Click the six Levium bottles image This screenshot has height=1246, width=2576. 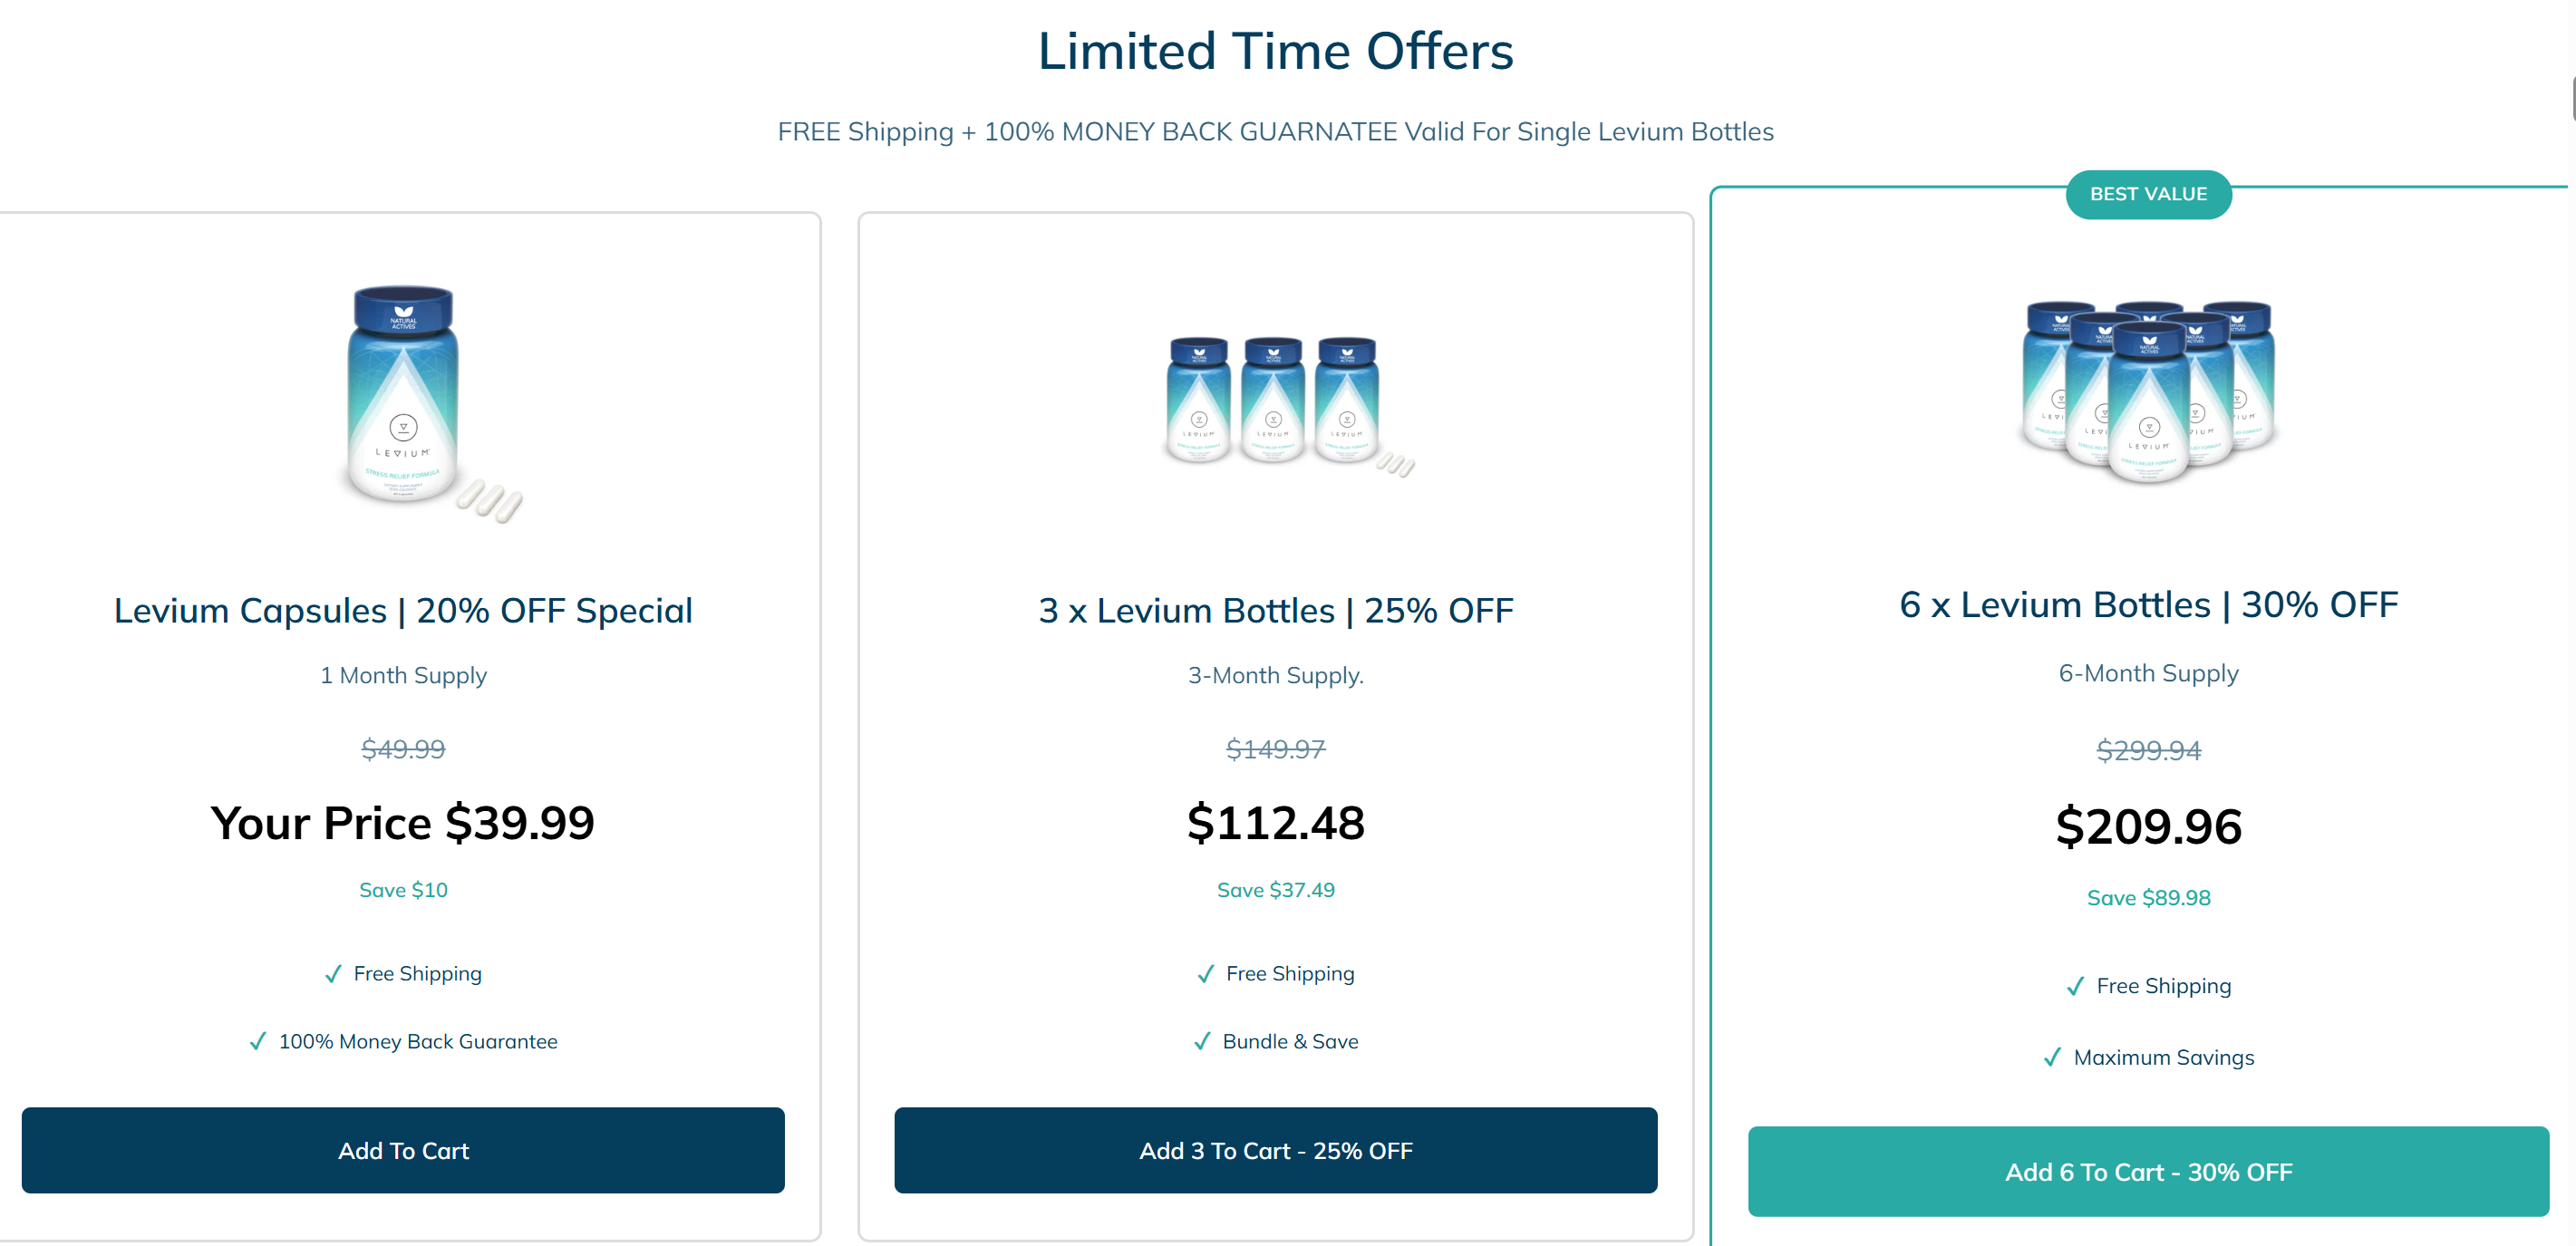[2148, 392]
